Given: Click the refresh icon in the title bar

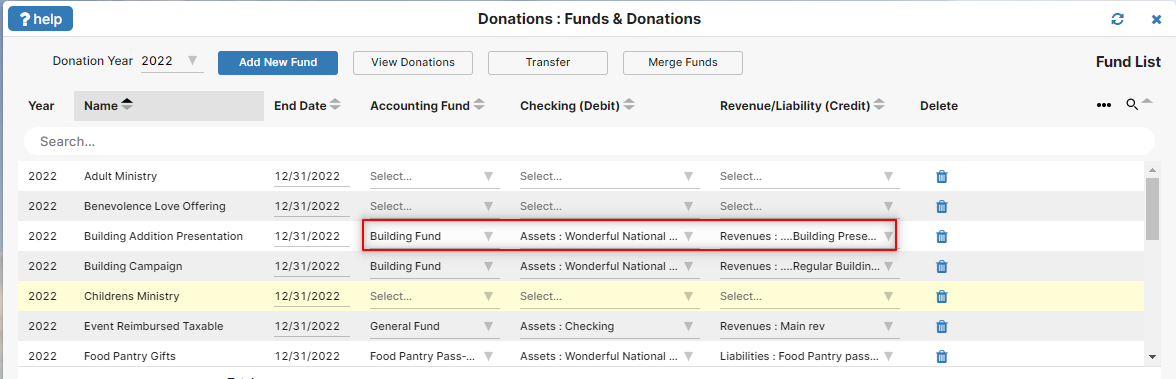Looking at the screenshot, I should [1118, 19].
